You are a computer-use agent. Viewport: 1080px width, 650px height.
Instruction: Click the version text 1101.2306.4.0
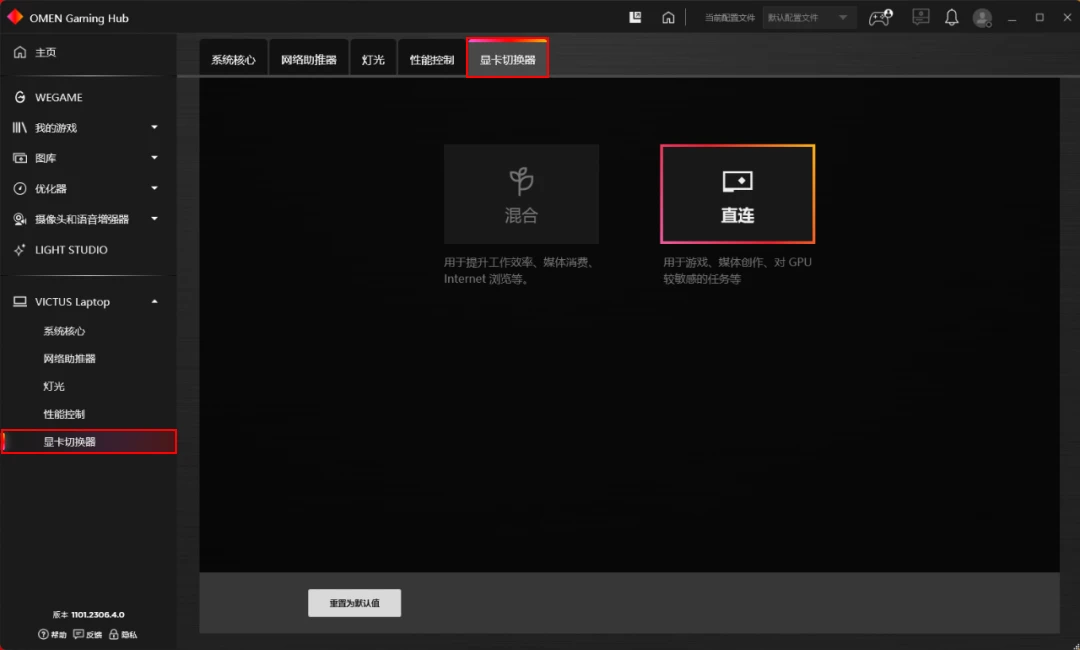[x=98, y=614]
